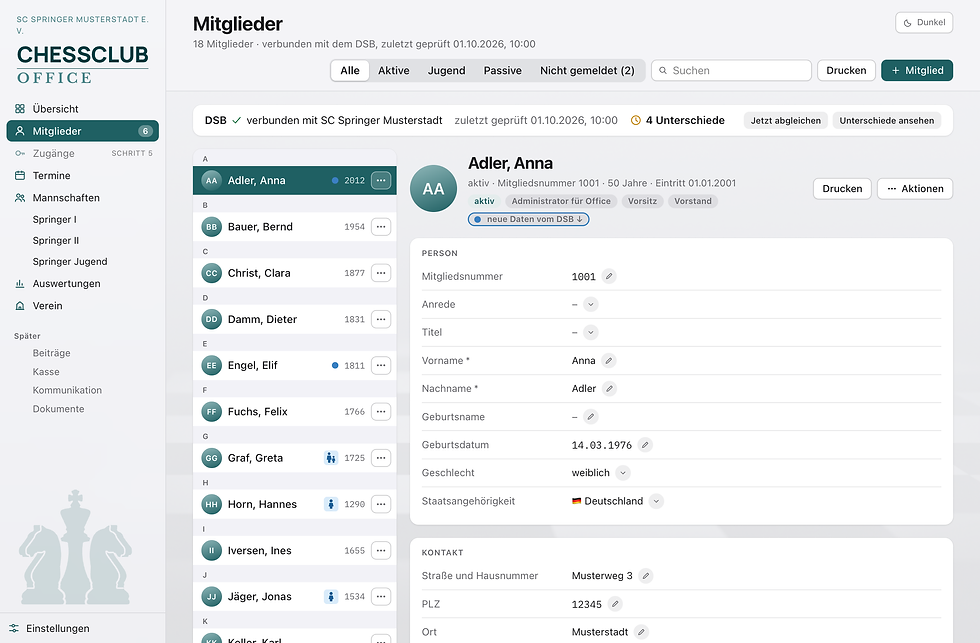This screenshot has width=980, height=643.
Task: Print the Adler, Anna member profile
Action: tap(842, 189)
